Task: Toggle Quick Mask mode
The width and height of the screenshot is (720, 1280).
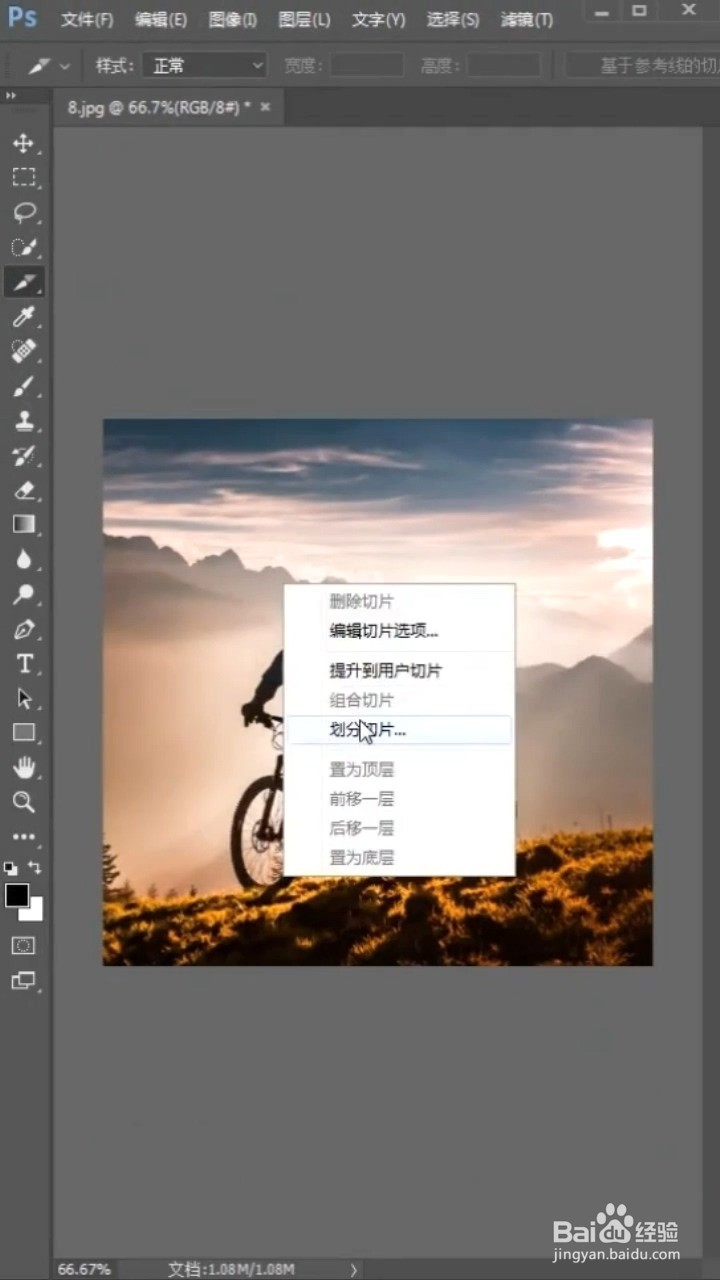Action: (x=23, y=945)
